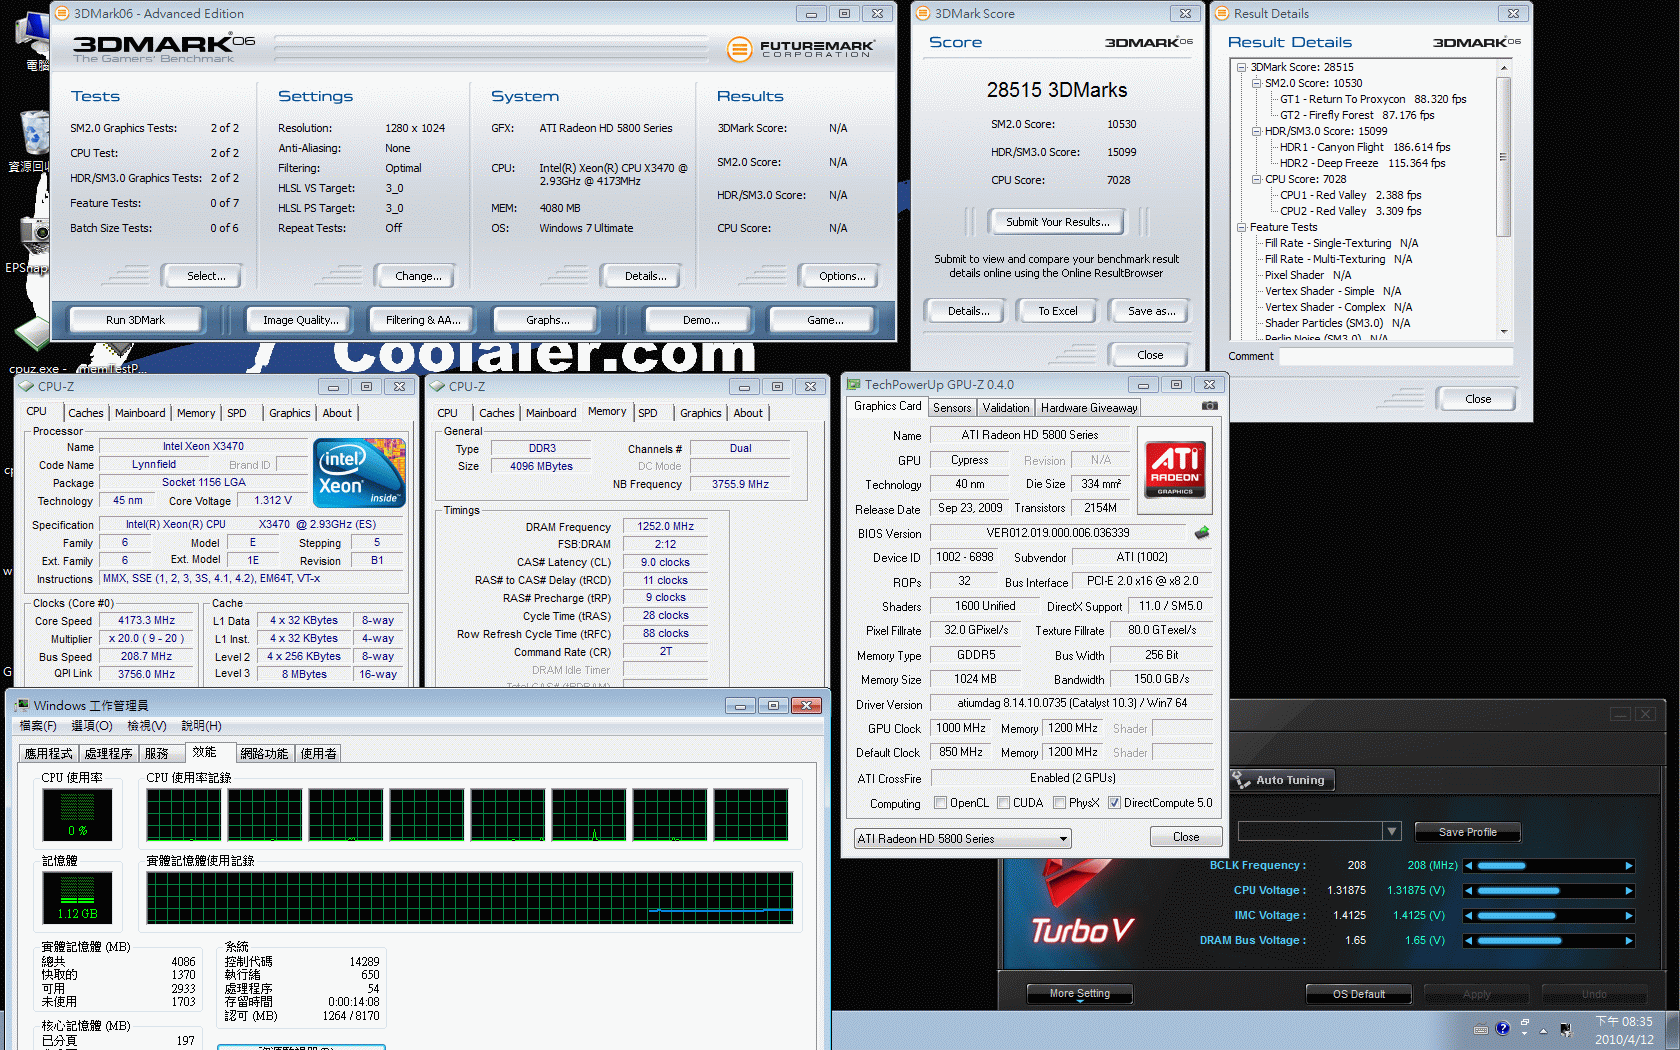
Task: Adjust the BCLK Frequency slider bar
Action: point(1548,866)
